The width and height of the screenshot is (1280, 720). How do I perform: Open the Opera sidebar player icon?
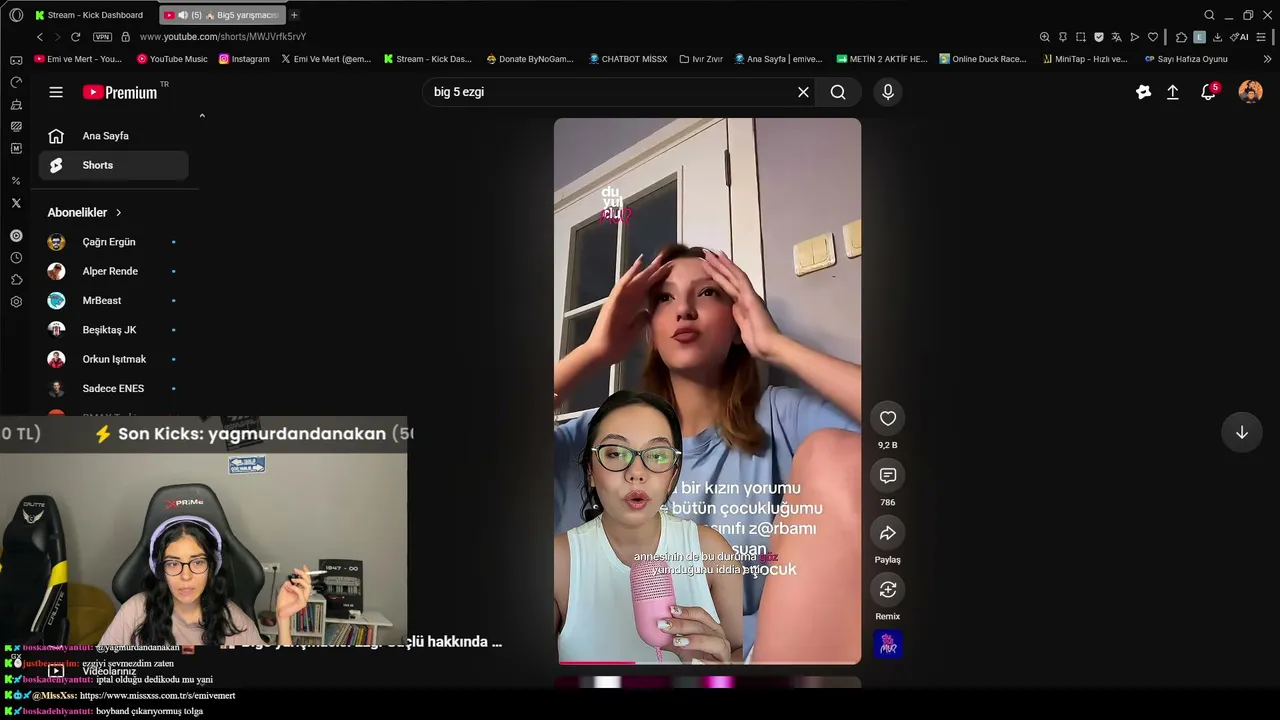tap(16, 236)
